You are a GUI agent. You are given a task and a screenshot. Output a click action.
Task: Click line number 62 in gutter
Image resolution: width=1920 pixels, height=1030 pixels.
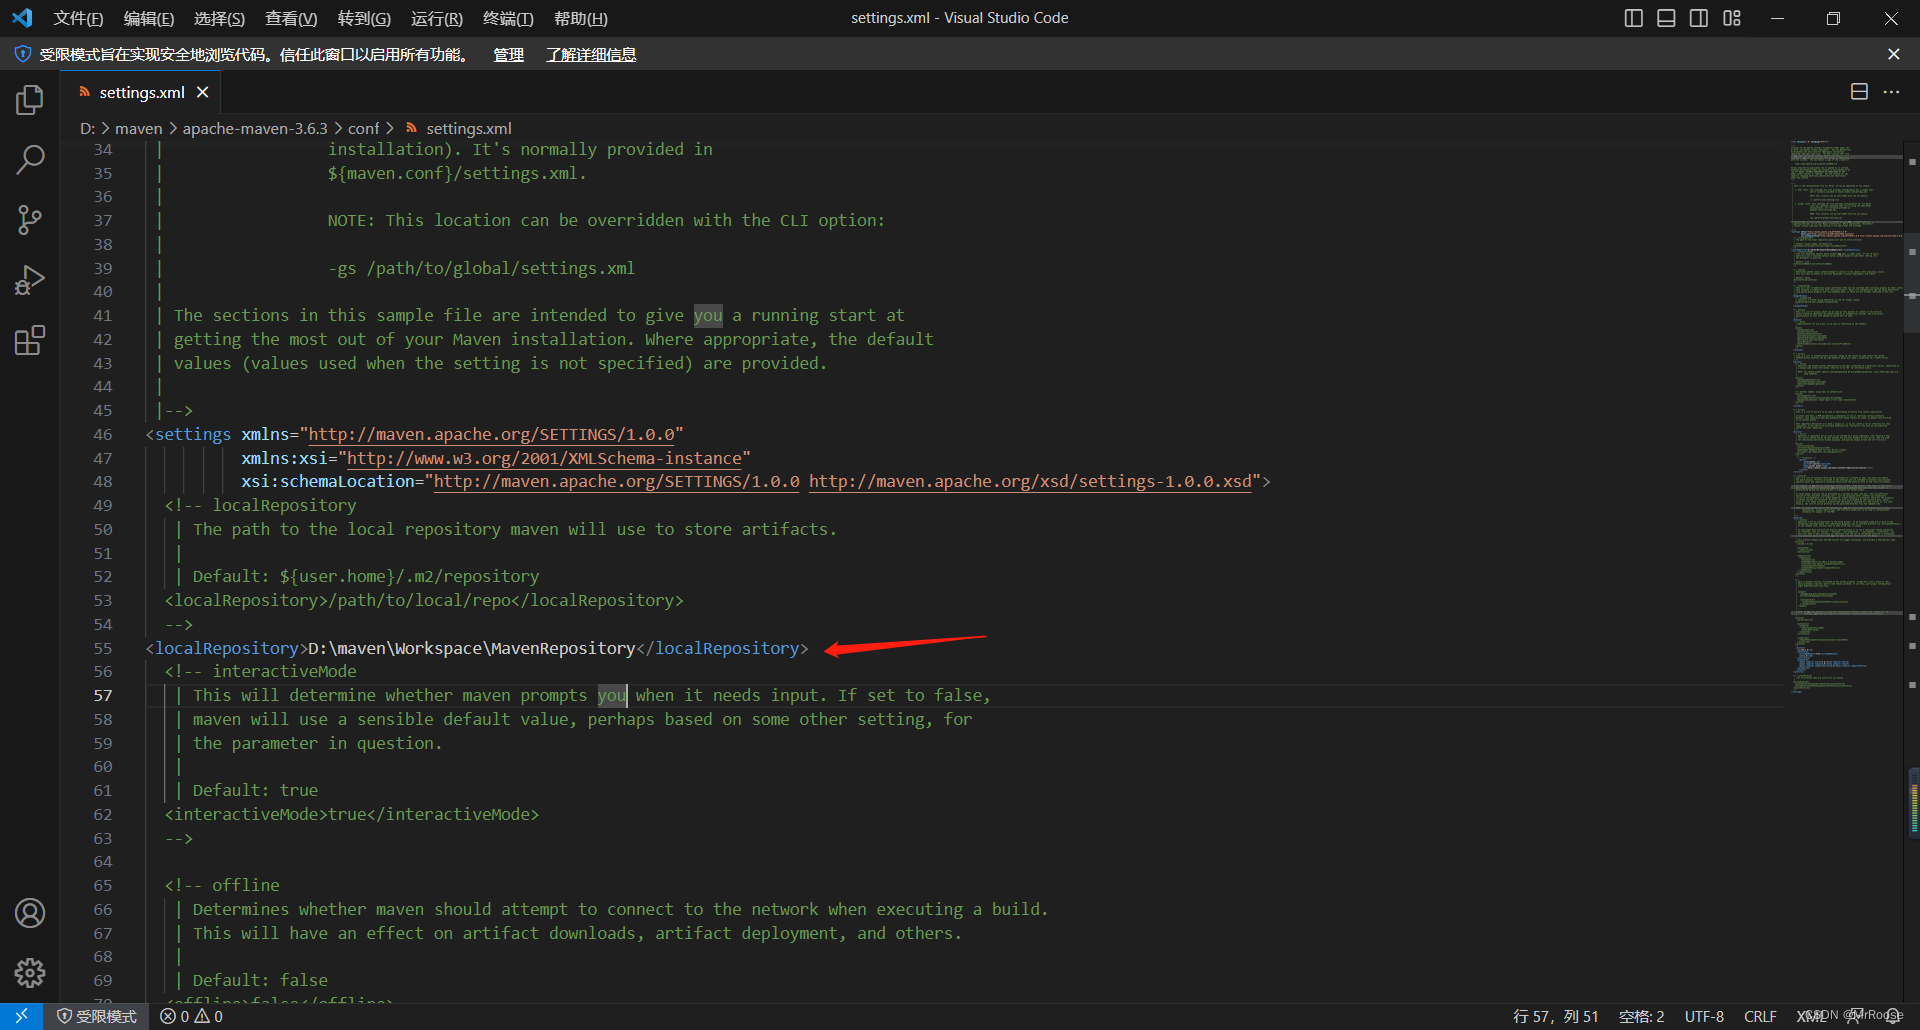[103, 814]
